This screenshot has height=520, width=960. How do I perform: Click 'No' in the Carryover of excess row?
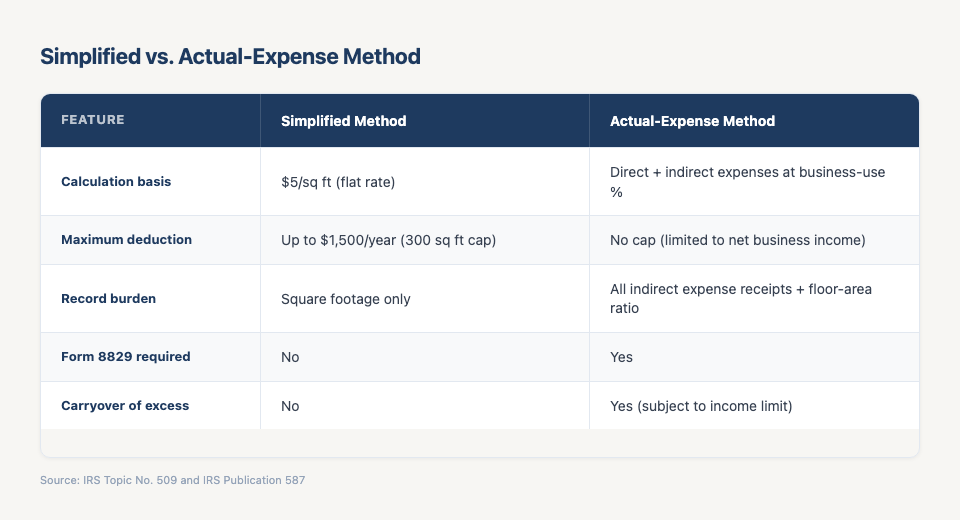(x=290, y=406)
